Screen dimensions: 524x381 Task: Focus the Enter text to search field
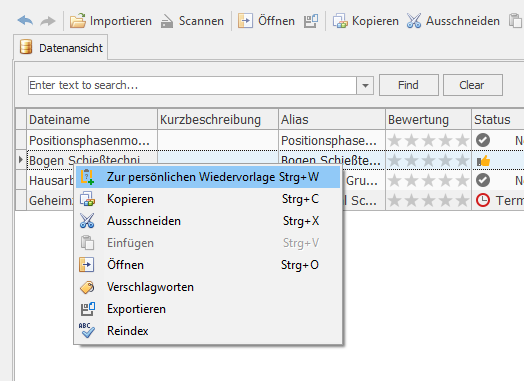(192, 85)
